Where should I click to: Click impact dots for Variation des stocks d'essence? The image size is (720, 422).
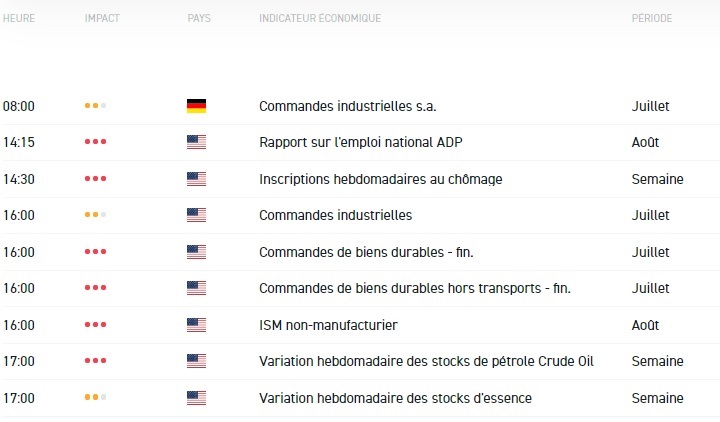click(95, 398)
